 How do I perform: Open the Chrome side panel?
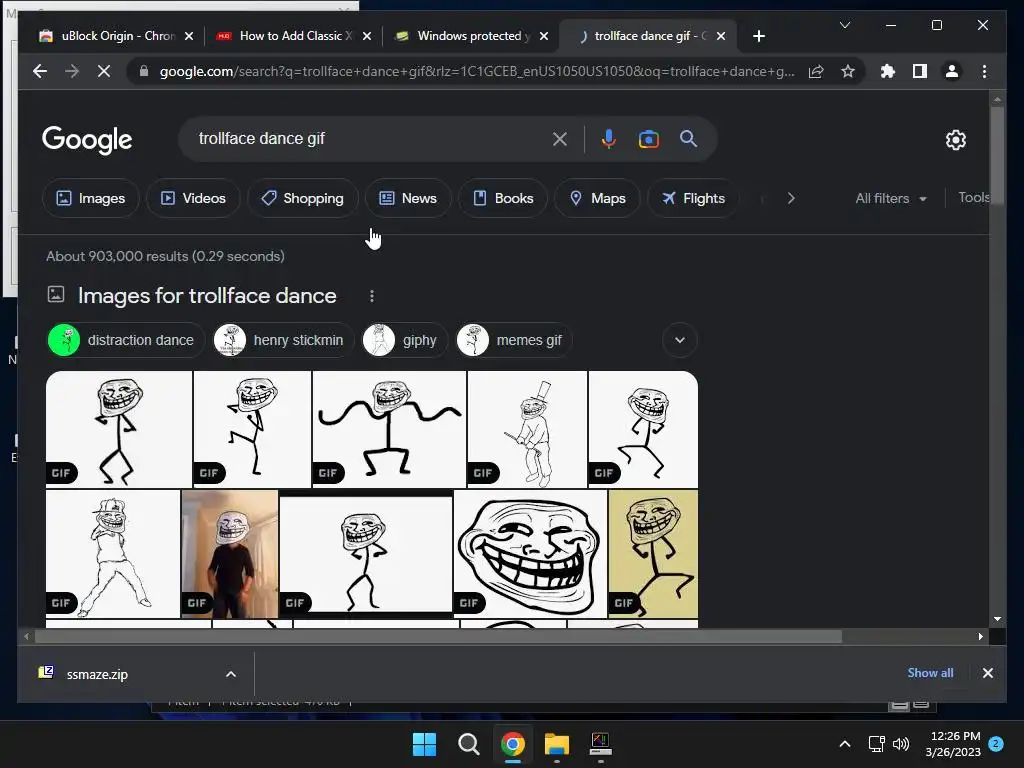(x=920, y=71)
